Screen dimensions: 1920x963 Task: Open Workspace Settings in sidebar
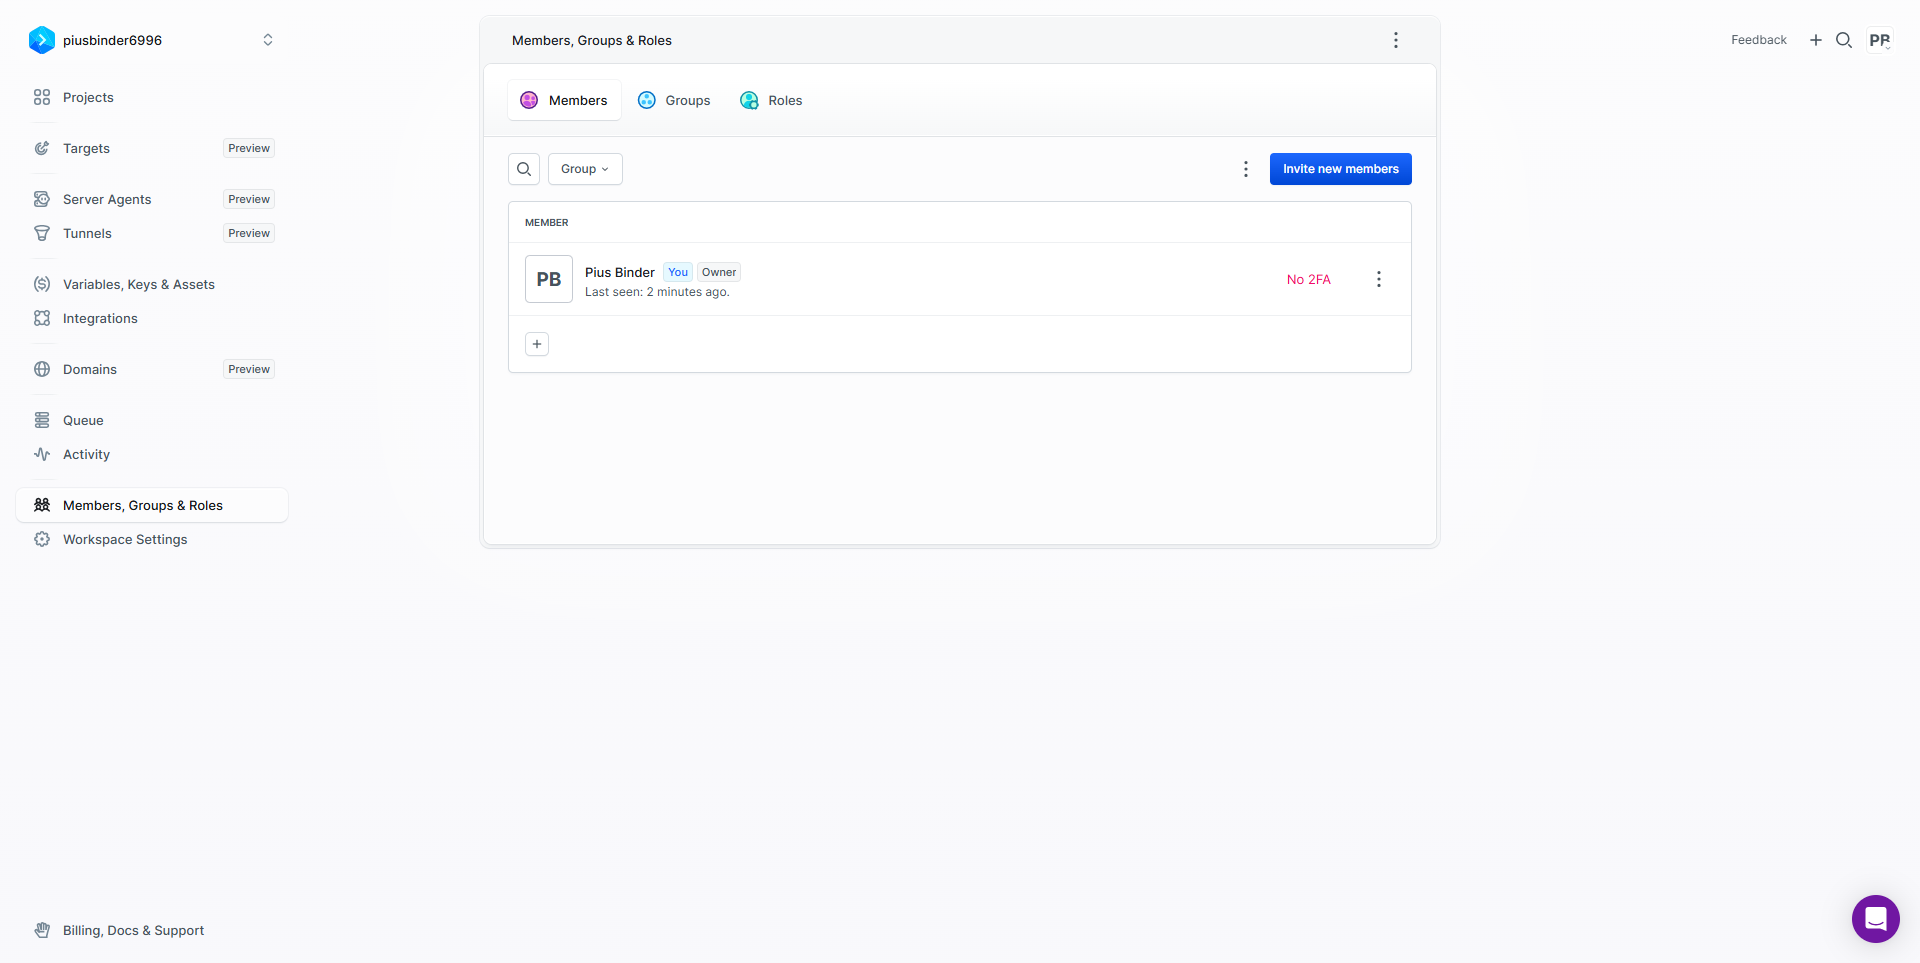(x=125, y=539)
